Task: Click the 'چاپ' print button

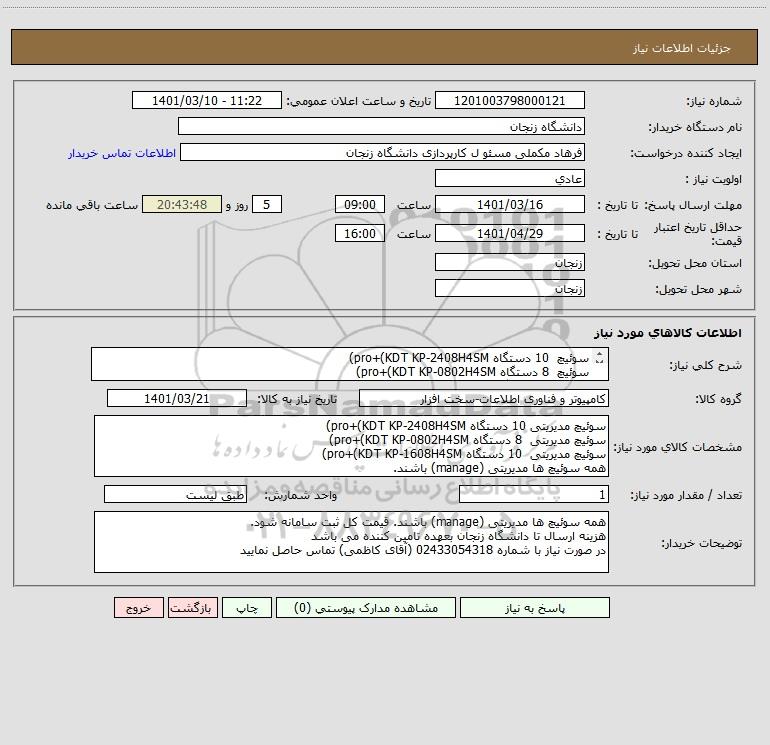Action: tap(247, 608)
